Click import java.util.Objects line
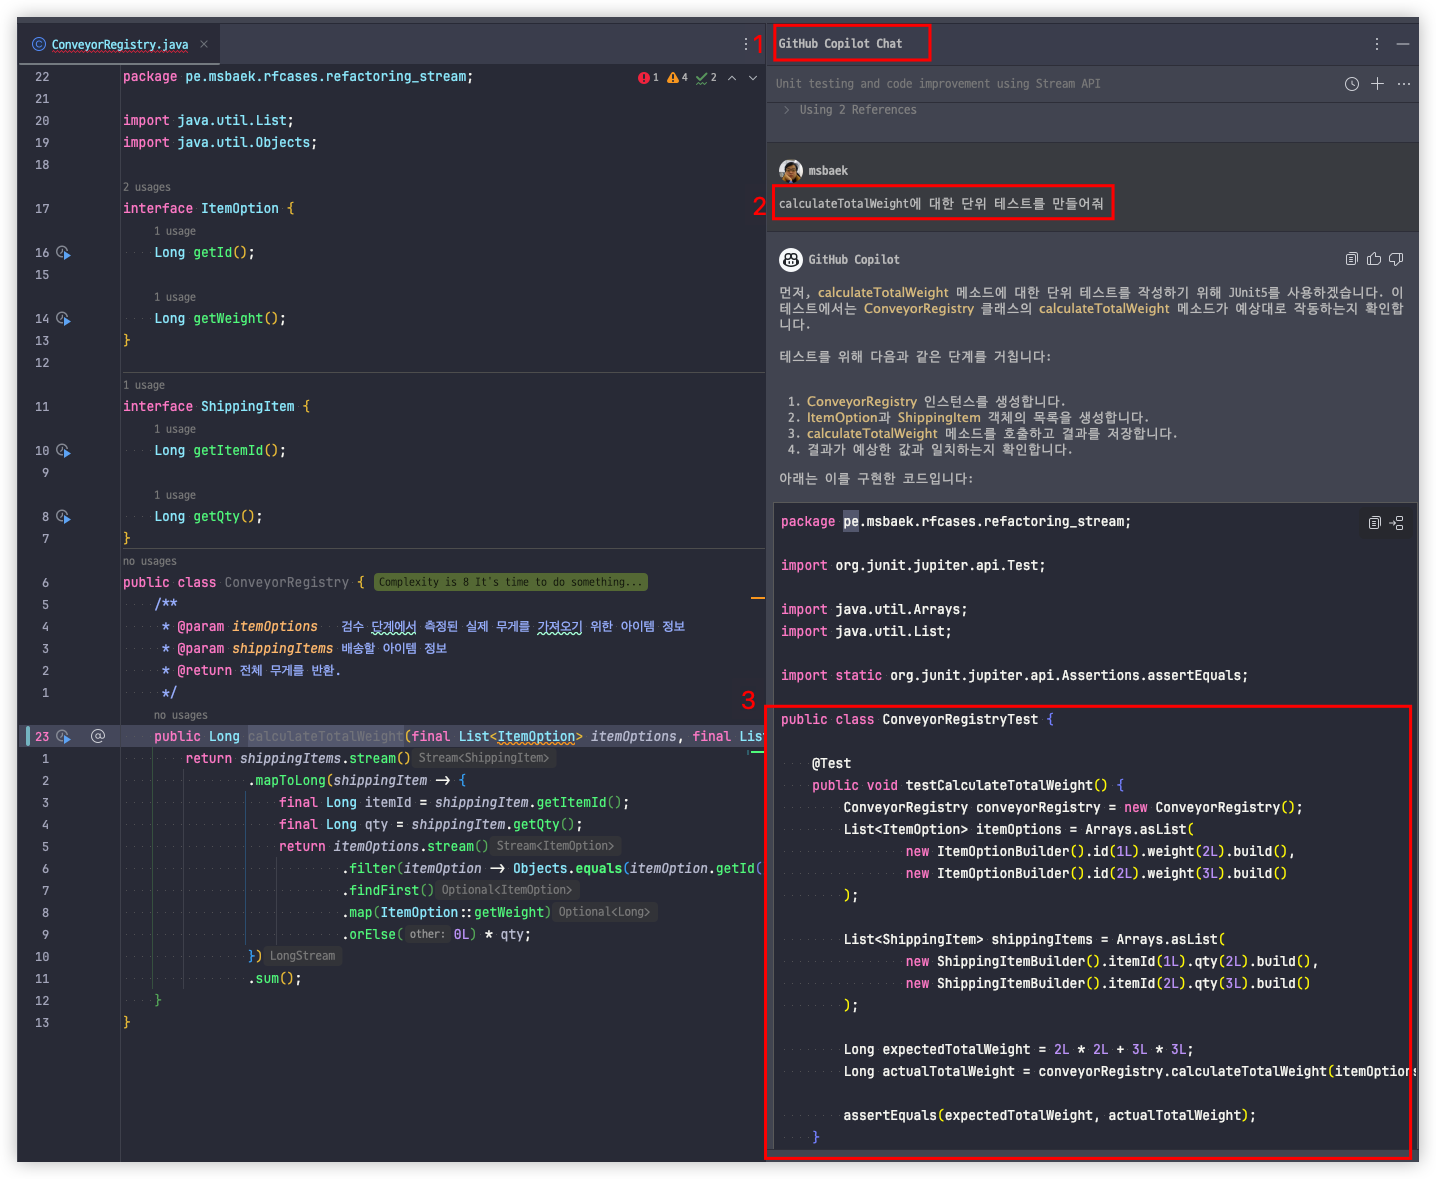1436x1179 pixels. (x=220, y=143)
